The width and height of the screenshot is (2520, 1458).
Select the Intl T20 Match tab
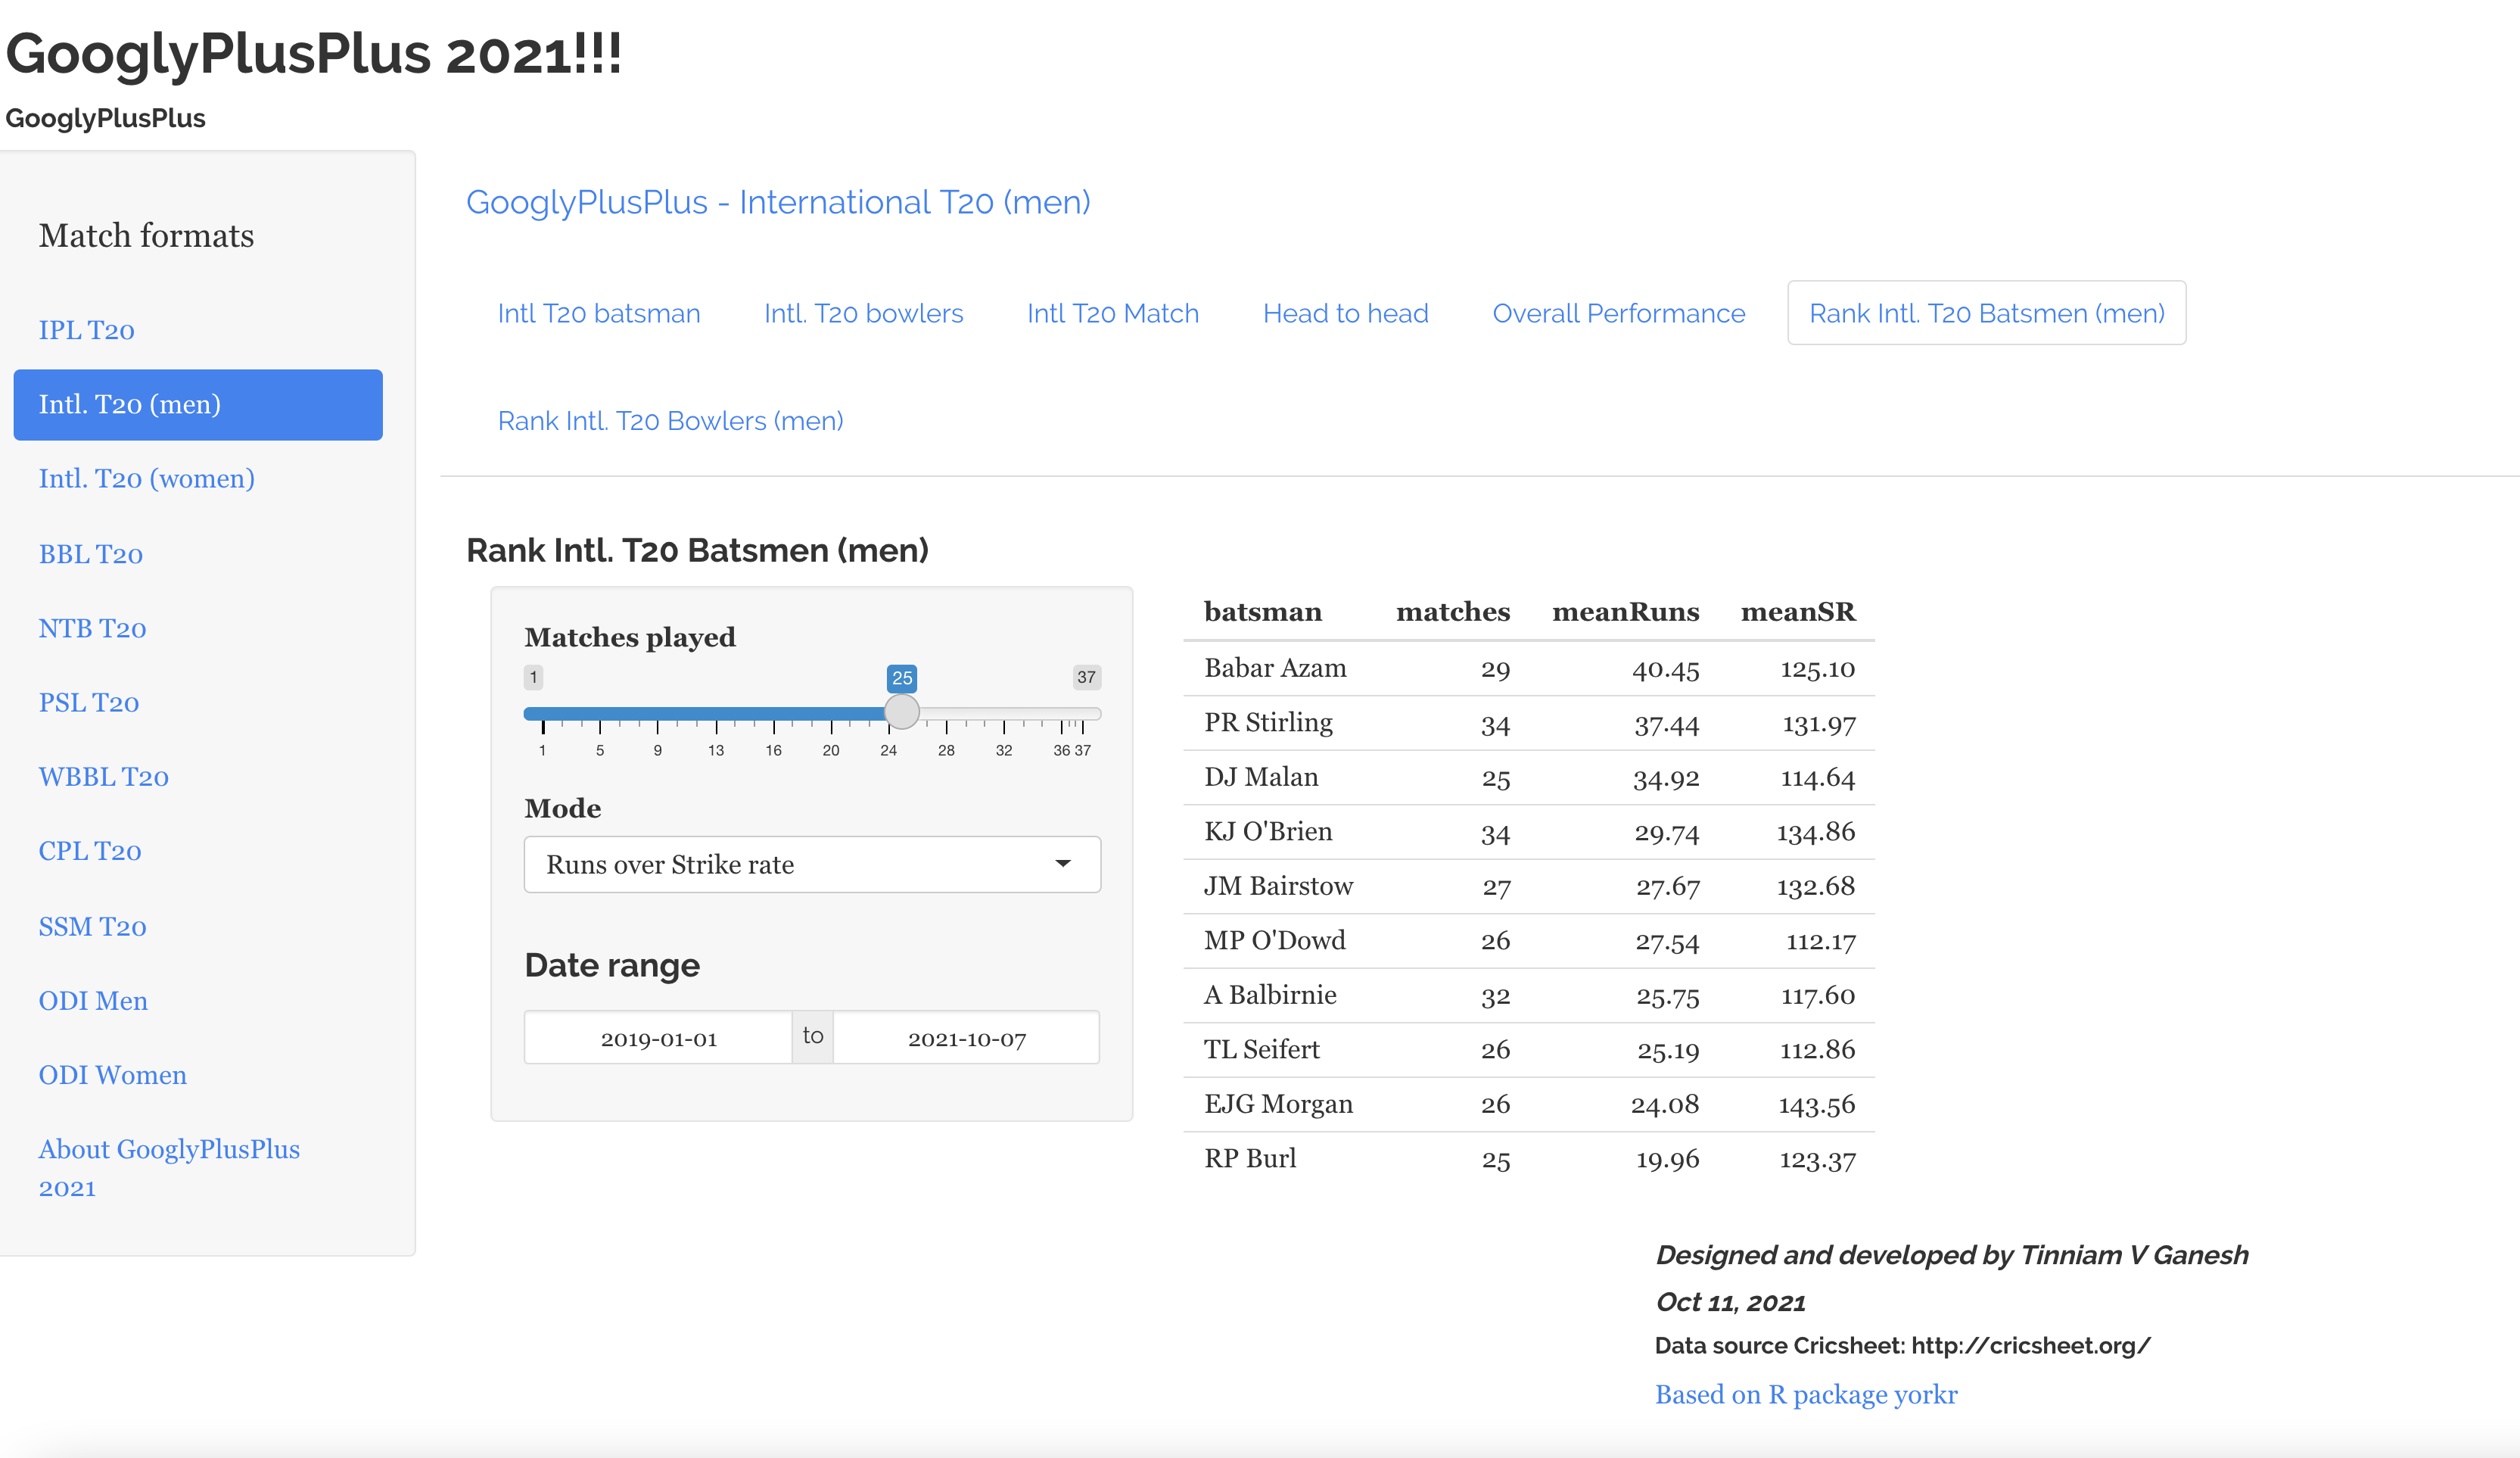(1112, 314)
